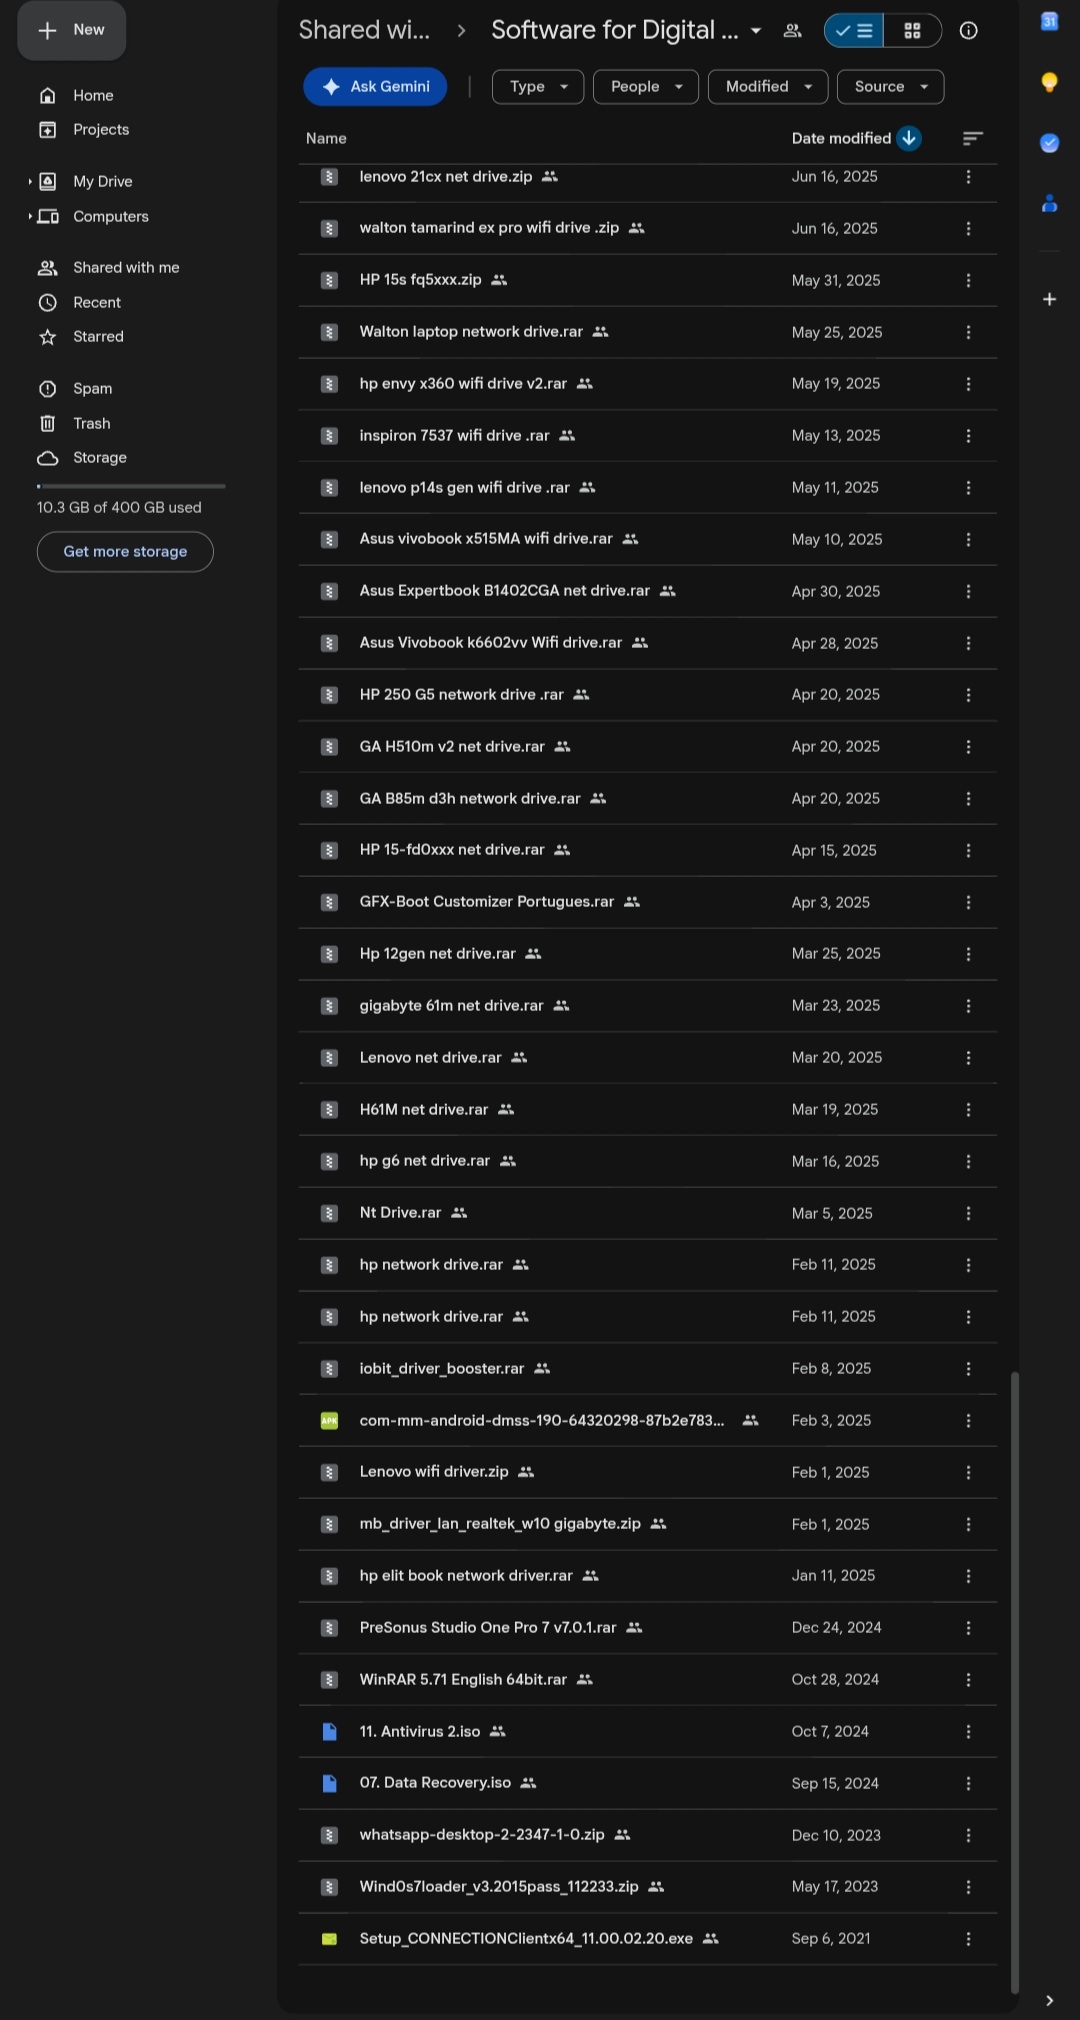Reverse Date modified sort direction arrow
Viewport: 1080px width, 2020px height.
coord(909,138)
